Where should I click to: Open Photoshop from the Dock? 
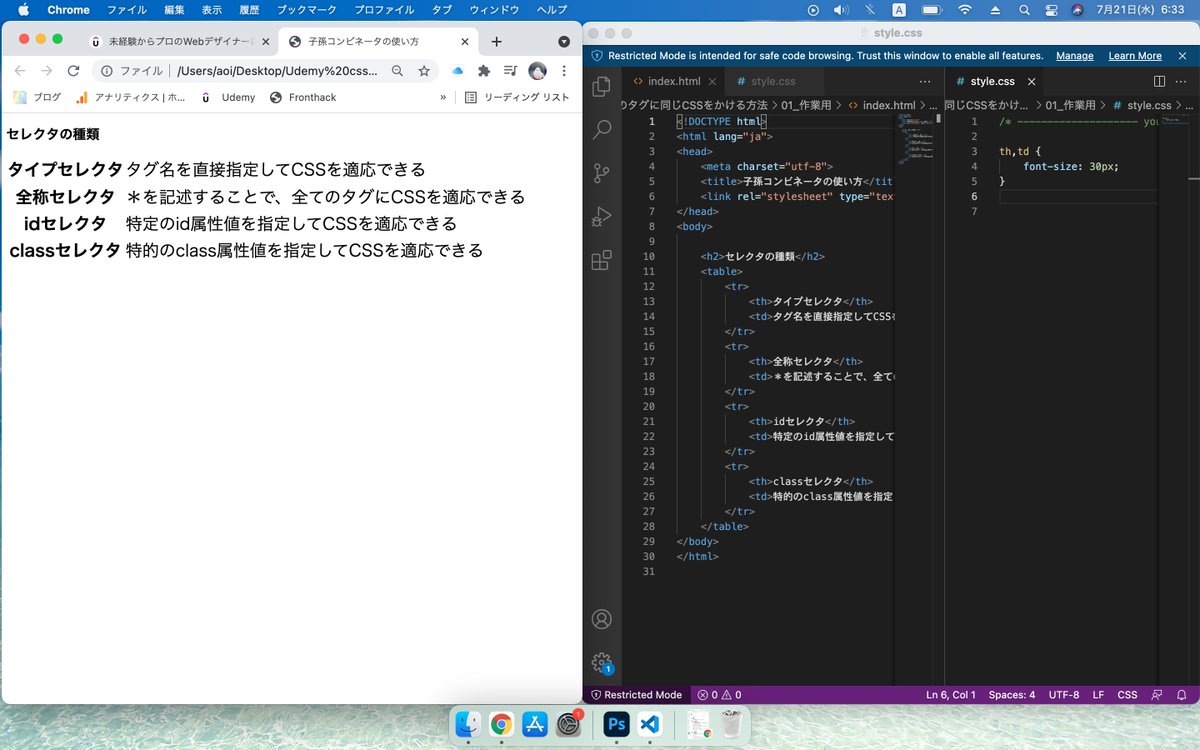pyautogui.click(x=615, y=723)
